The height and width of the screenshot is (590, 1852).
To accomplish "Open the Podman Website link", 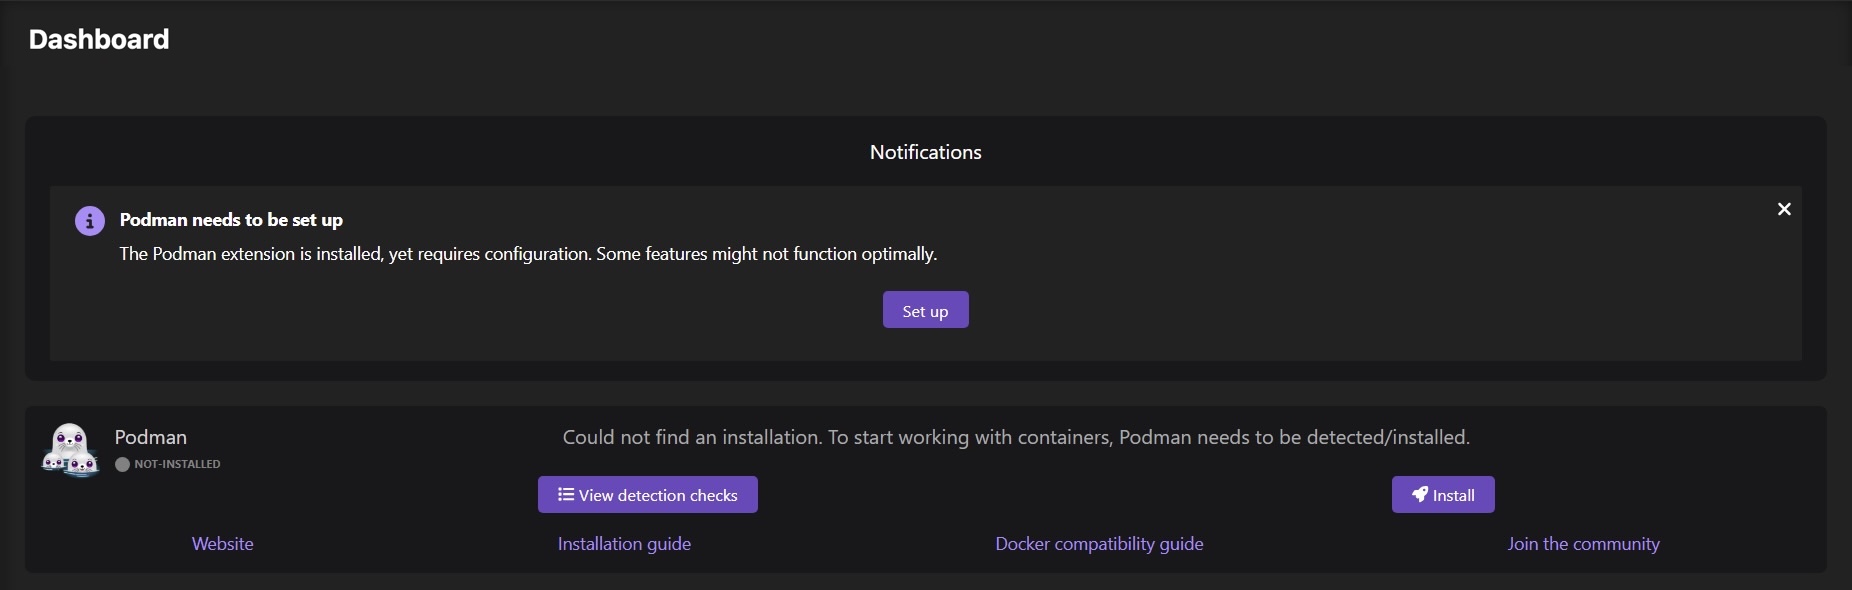I will tap(222, 544).
